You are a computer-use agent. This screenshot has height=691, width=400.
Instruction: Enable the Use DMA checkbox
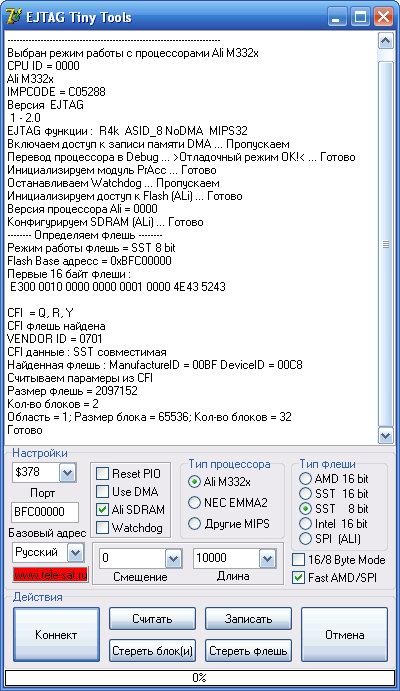pyautogui.click(x=102, y=491)
